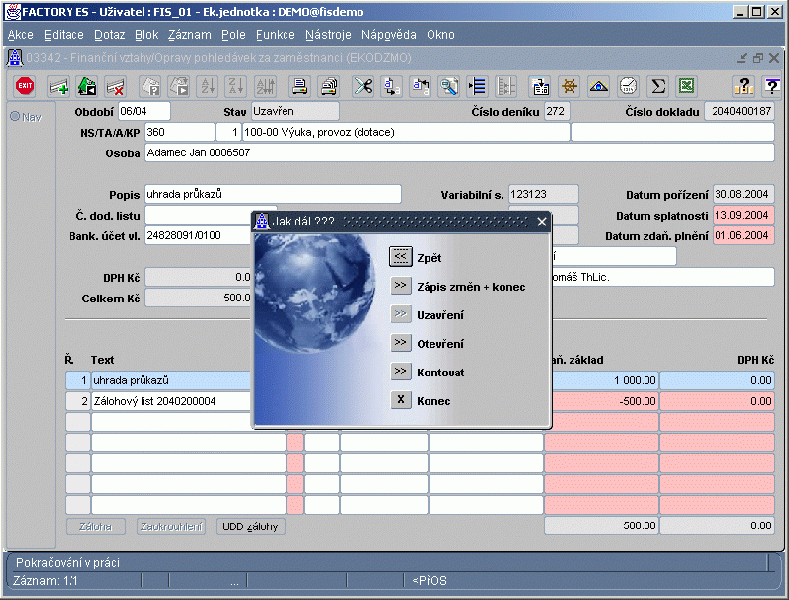
Task: Click the greyed Z-A descending sort icon
Action: tap(235, 87)
